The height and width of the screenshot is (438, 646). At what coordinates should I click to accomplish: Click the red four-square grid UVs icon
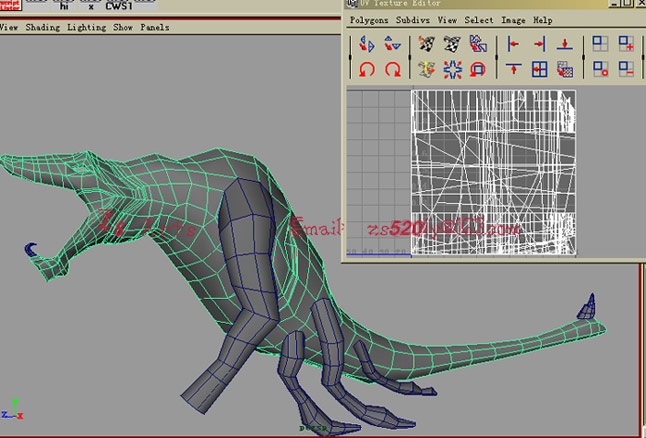pos(539,69)
